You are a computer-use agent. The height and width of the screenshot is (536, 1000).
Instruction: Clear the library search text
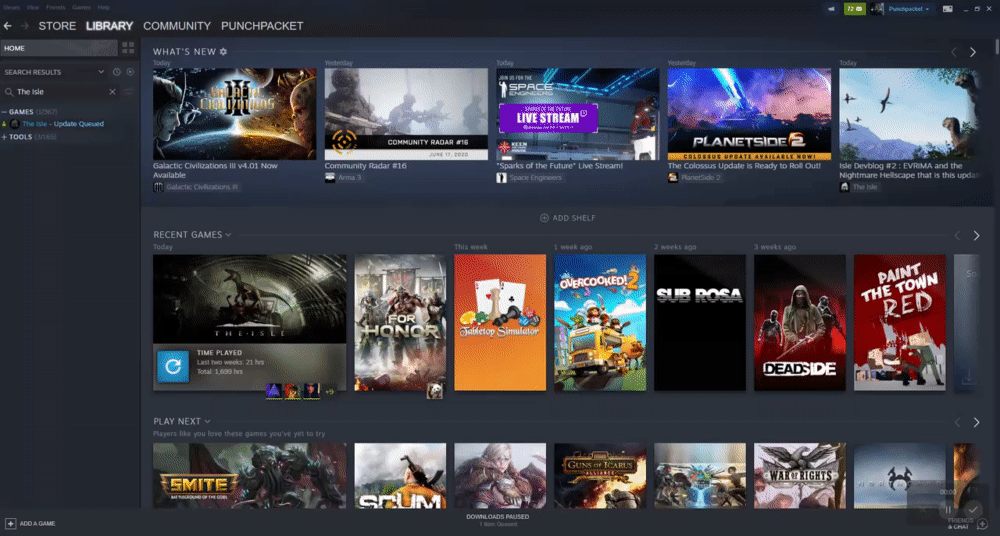[x=112, y=92]
